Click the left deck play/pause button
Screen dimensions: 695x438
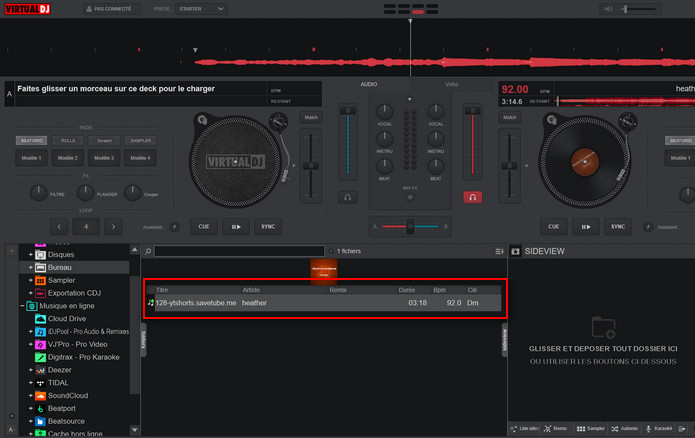pos(236,227)
